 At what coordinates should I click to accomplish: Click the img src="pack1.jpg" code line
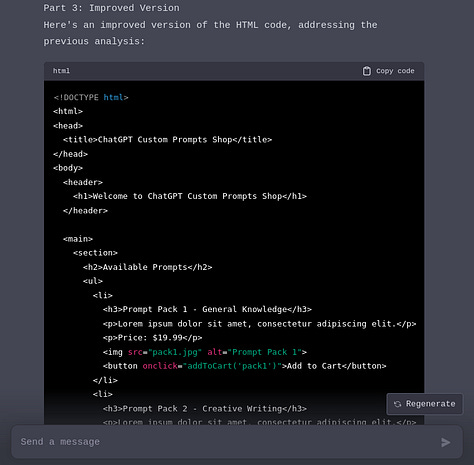click(205, 352)
